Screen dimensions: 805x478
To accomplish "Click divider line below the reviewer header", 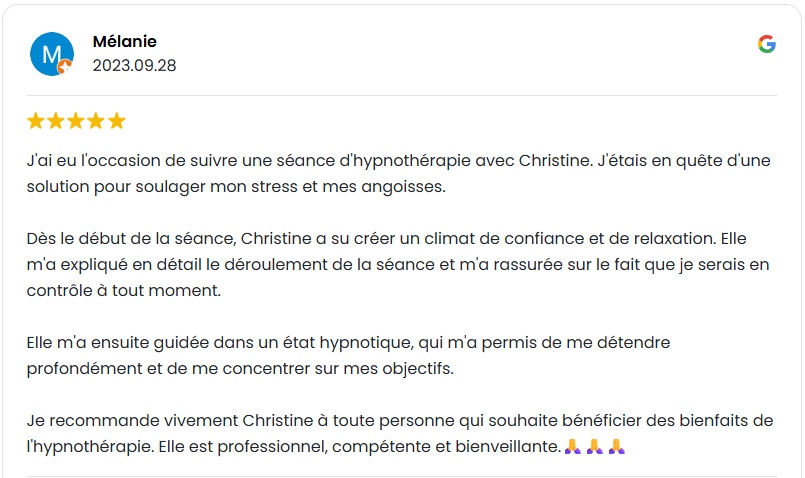I will click(400, 96).
